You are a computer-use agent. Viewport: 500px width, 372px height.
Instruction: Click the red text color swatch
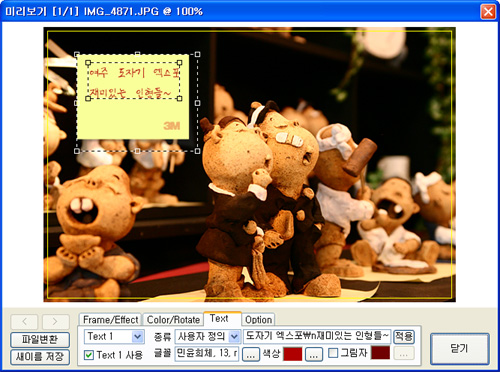pyautogui.click(x=292, y=354)
